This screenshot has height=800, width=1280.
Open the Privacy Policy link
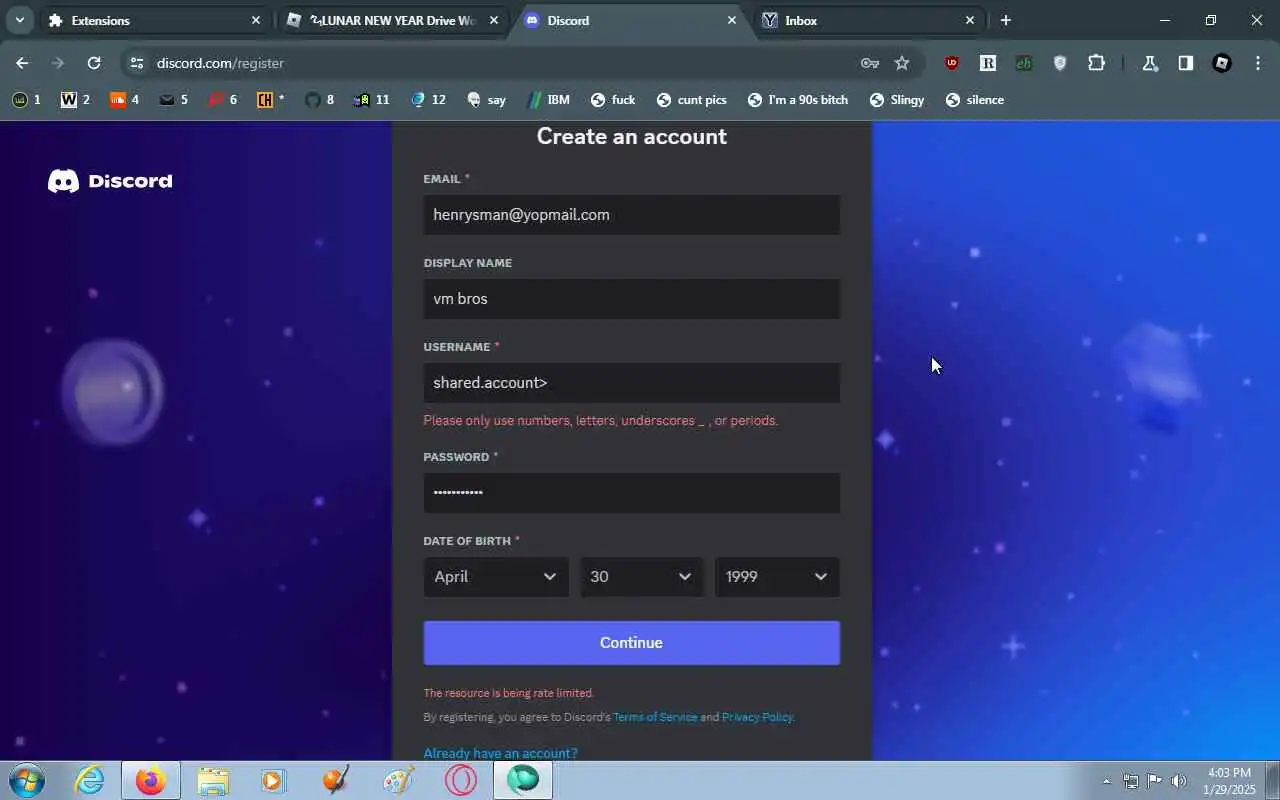[x=757, y=717]
